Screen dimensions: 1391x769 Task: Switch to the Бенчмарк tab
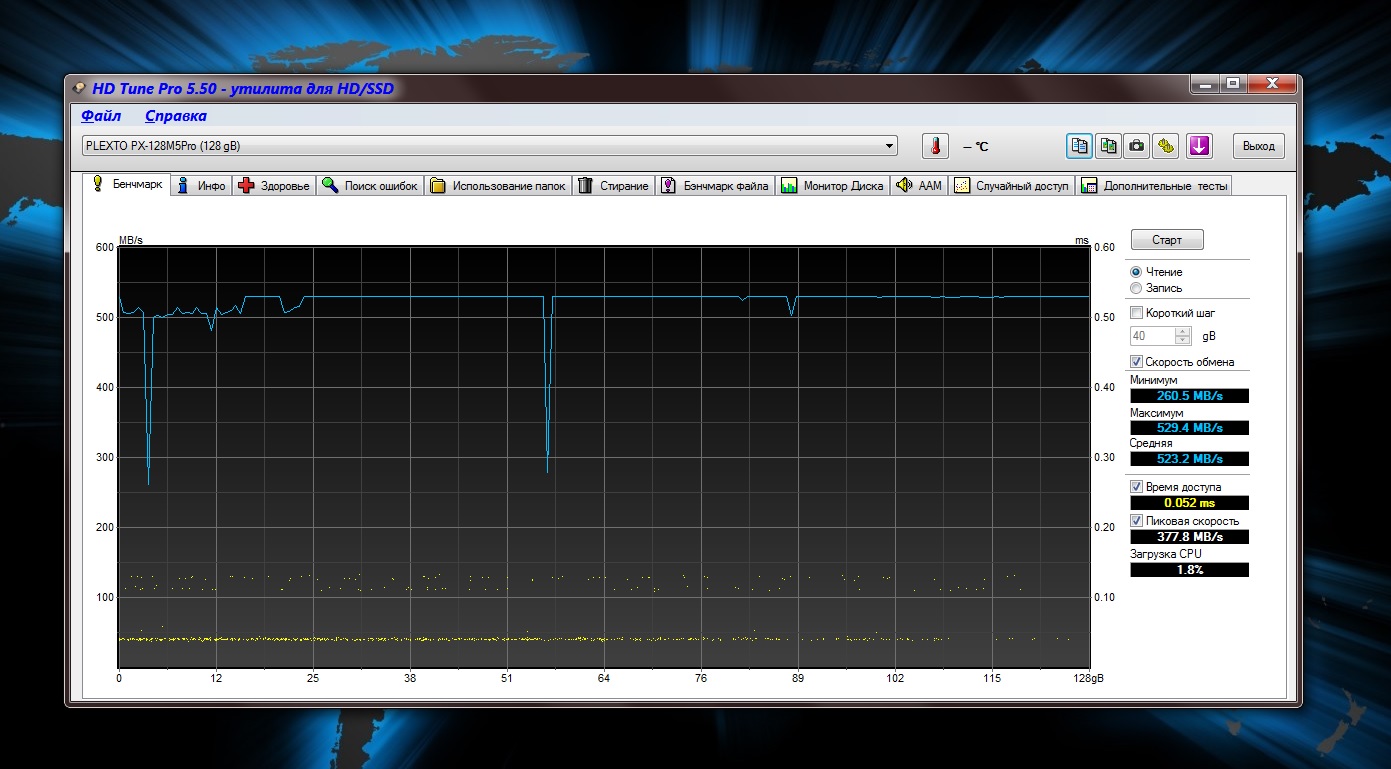click(x=127, y=185)
